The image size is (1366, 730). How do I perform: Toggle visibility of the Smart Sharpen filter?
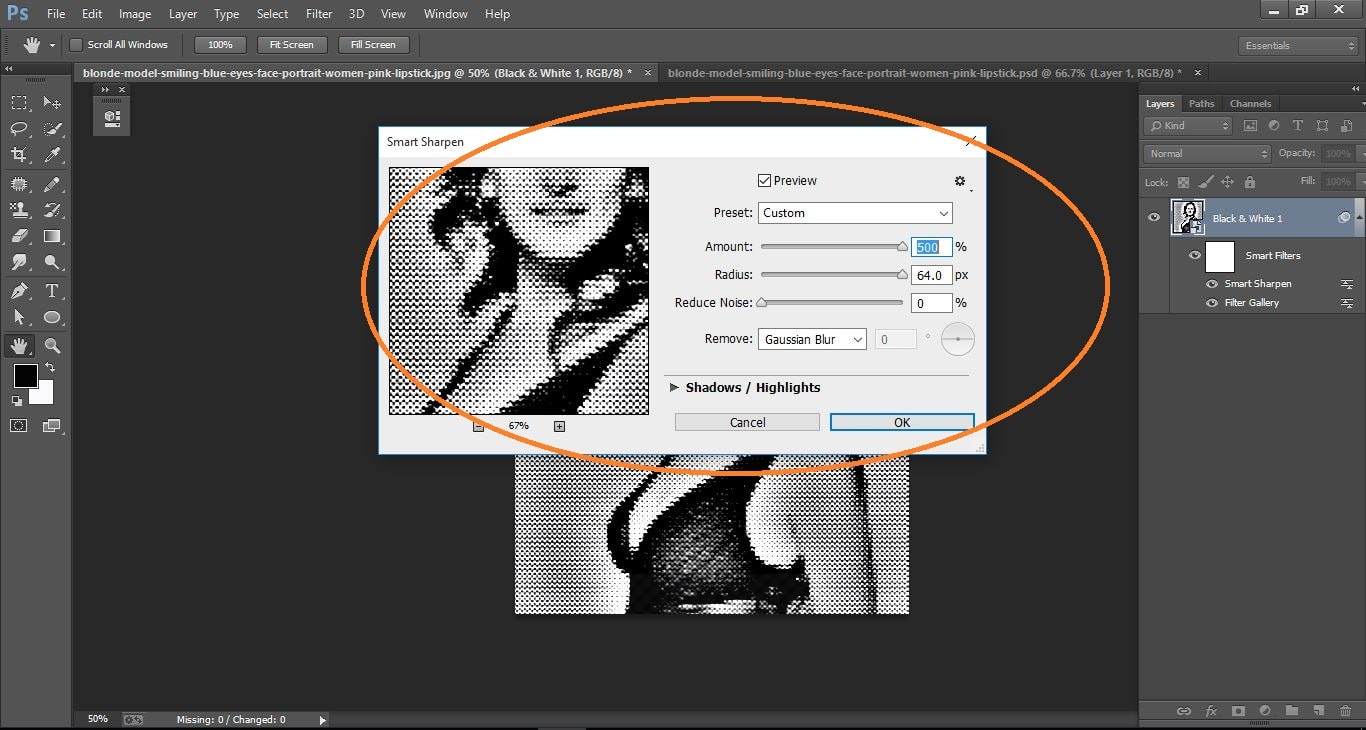(1211, 284)
